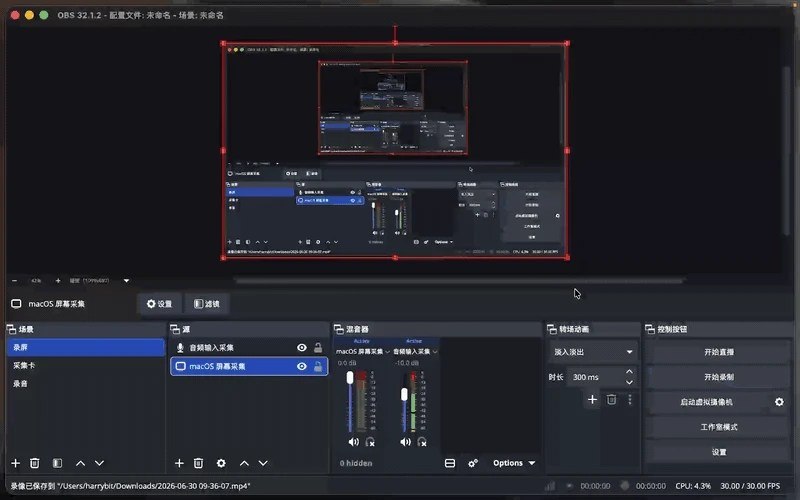800x500 pixels.
Task: Click the preview horizontal scrollbar
Action: tap(459, 280)
